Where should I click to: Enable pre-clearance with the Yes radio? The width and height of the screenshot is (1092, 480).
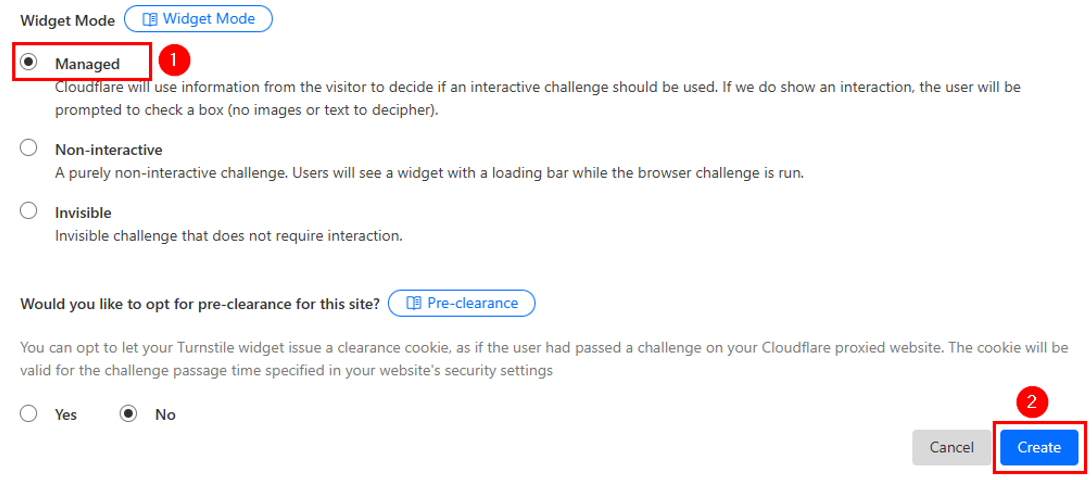(29, 414)
